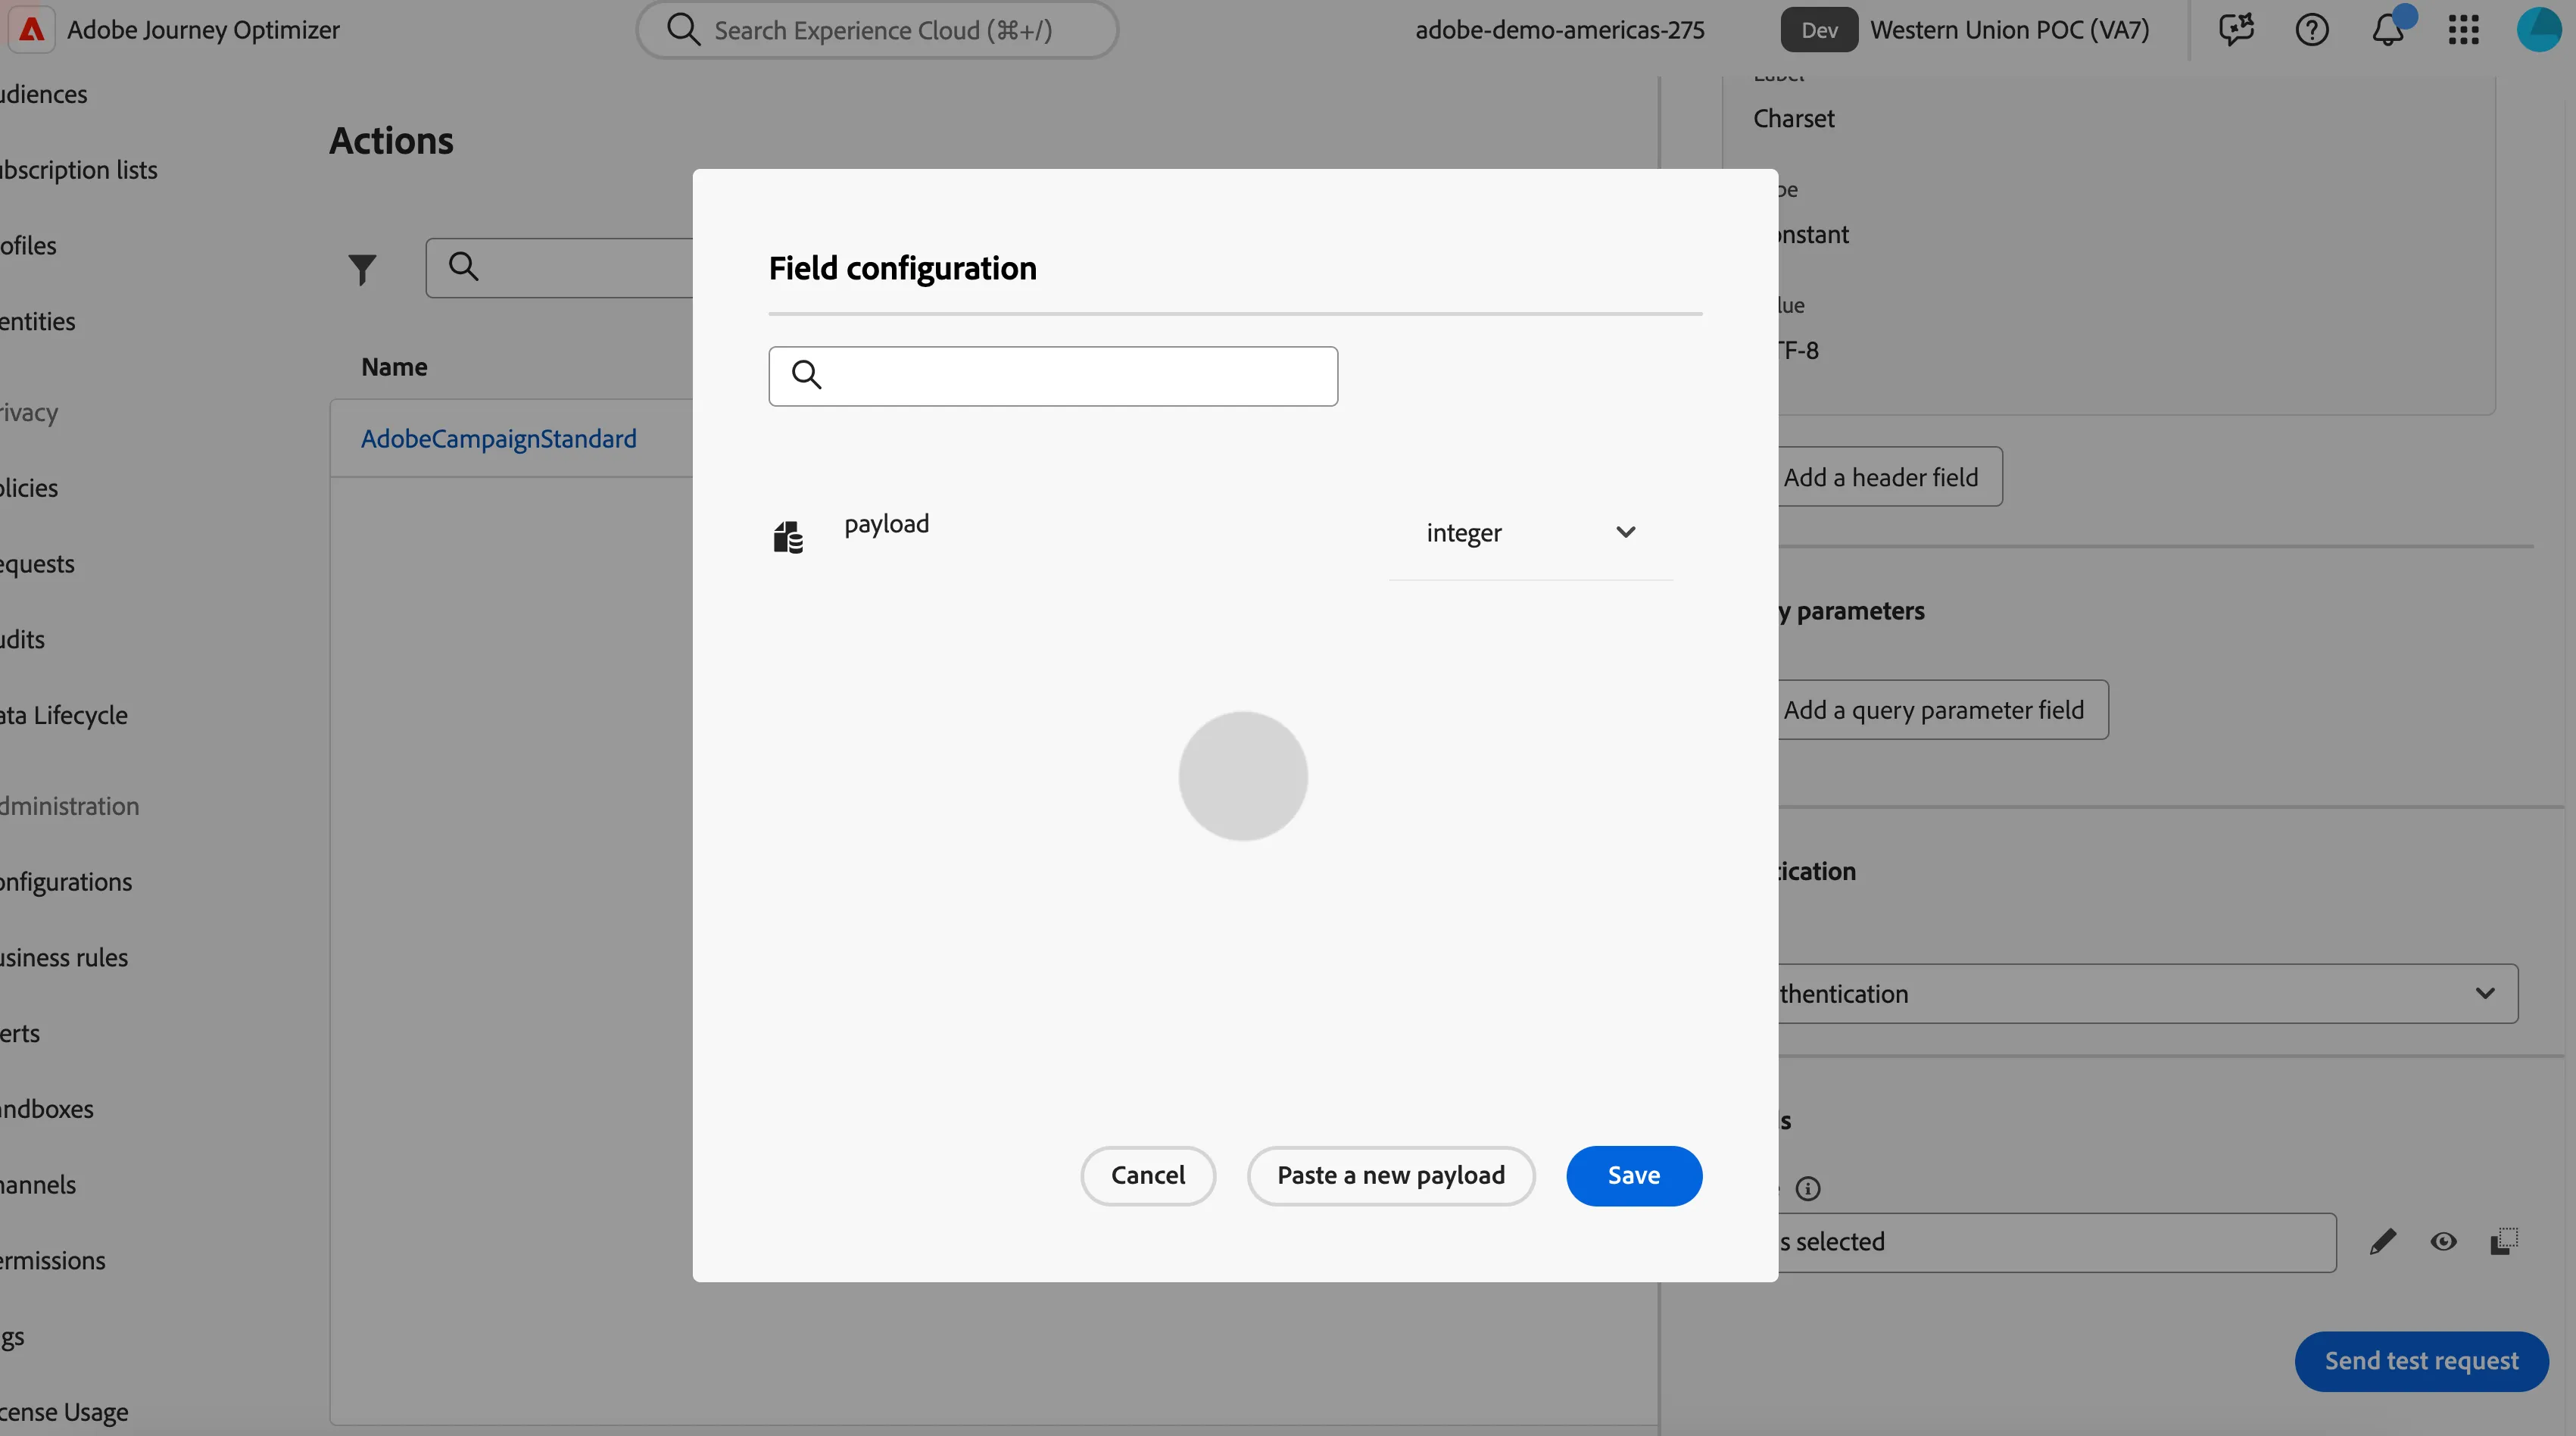
Task: Click the Adobe Journey Optimizer title
Action: click(x=203, y=30)
